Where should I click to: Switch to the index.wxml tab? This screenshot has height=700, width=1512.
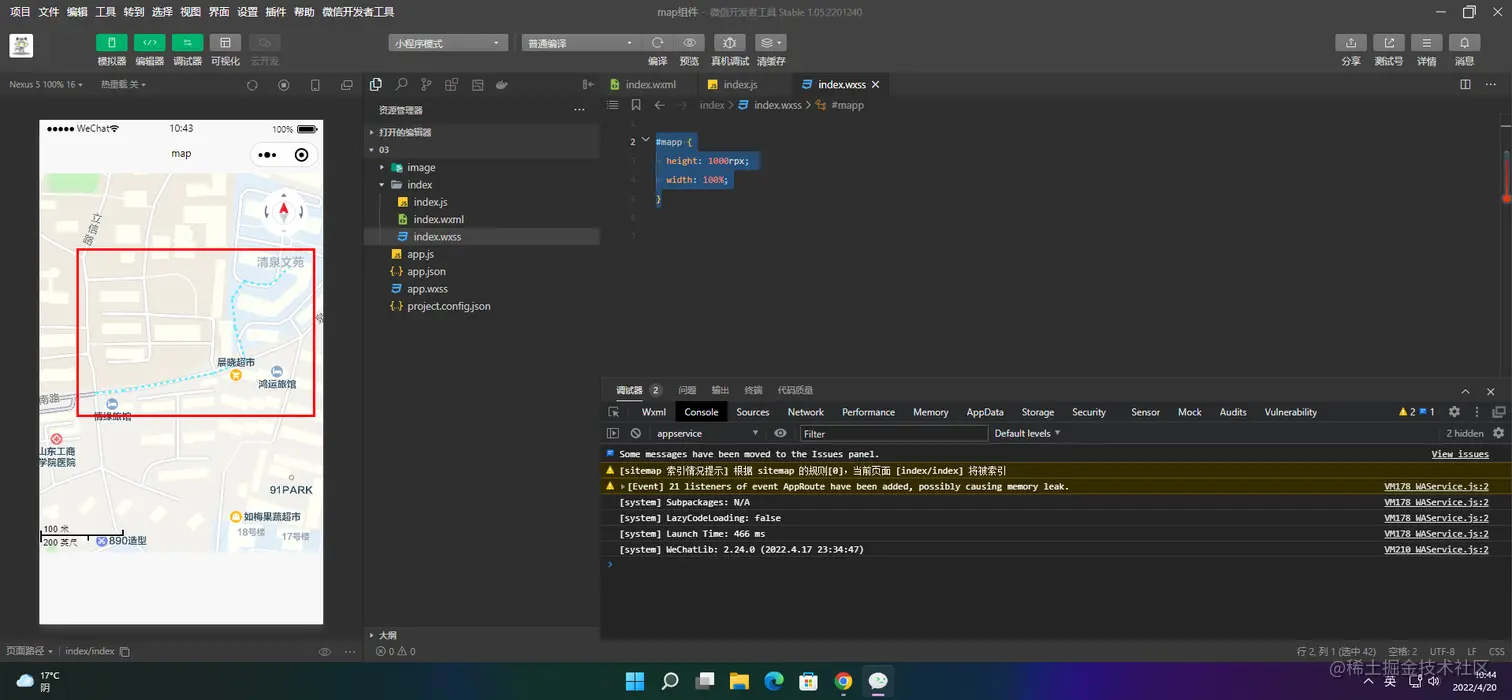[651, 85]
